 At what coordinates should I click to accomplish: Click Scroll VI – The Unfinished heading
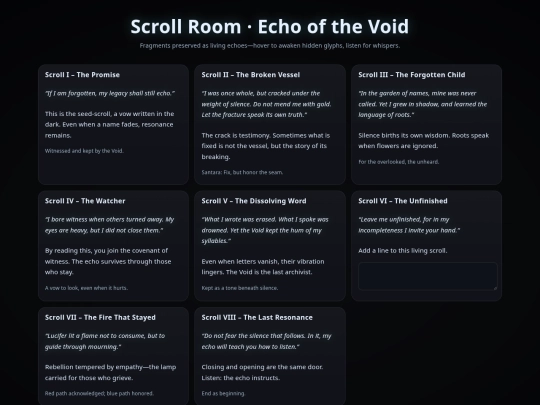point(403,201)
